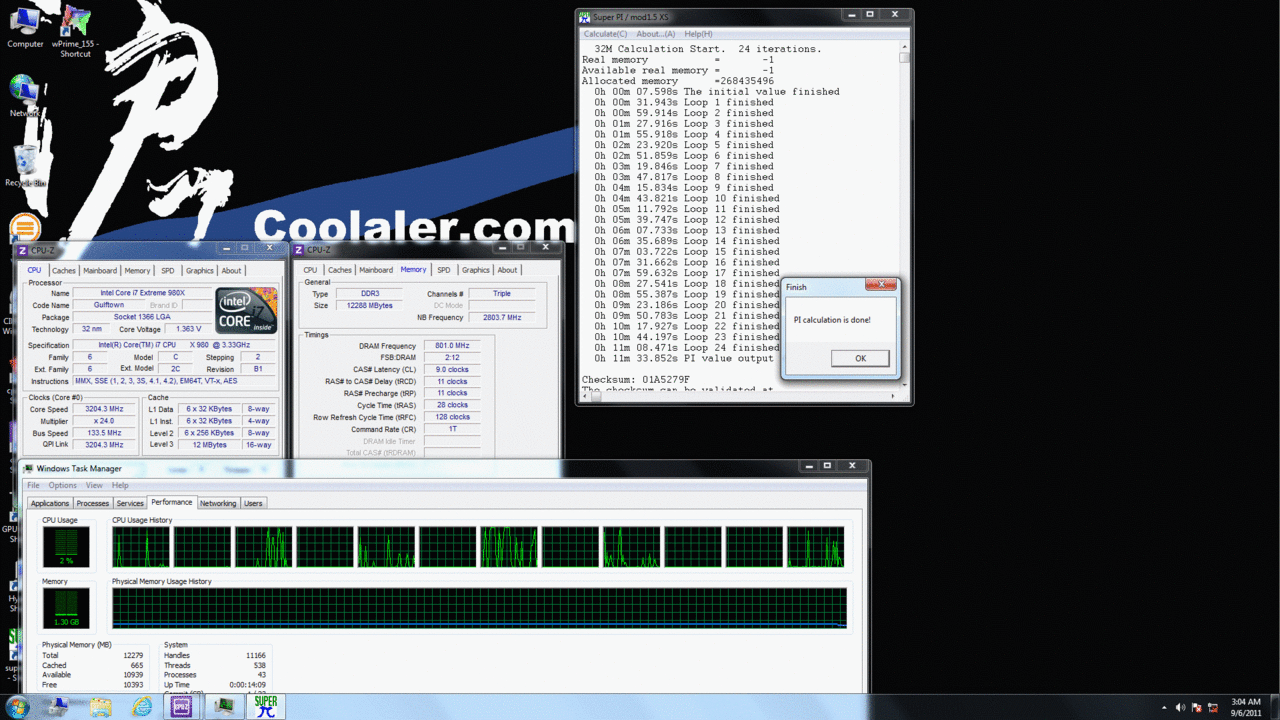
Task: Click the Intel Core i7 logo in CPU-Z
Action: coord(245,310)
